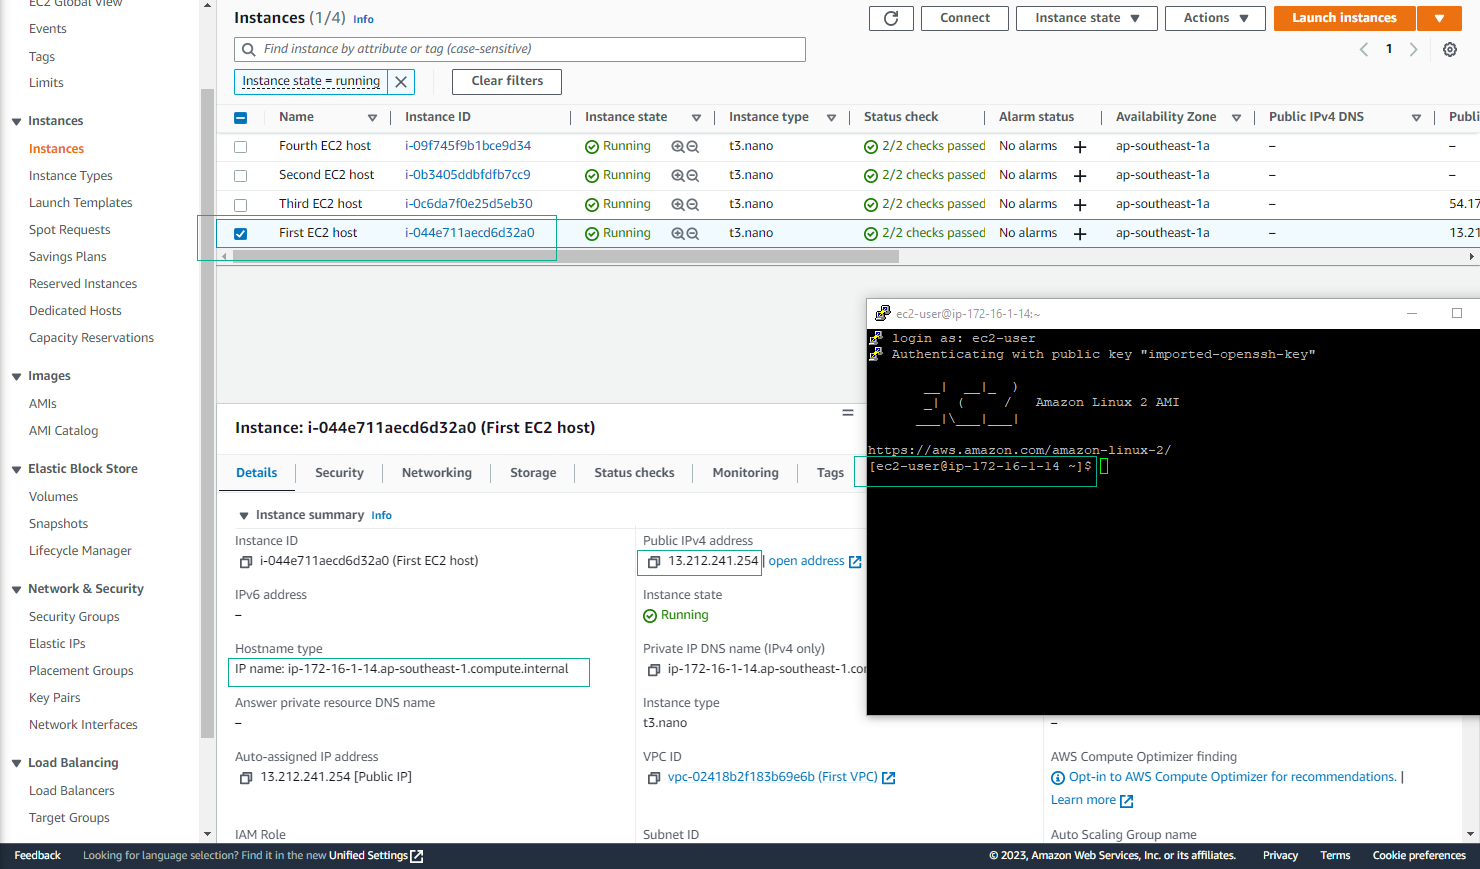Remove the running filter with X
This screenshot has width=1480, height=869.
[401, 81]
